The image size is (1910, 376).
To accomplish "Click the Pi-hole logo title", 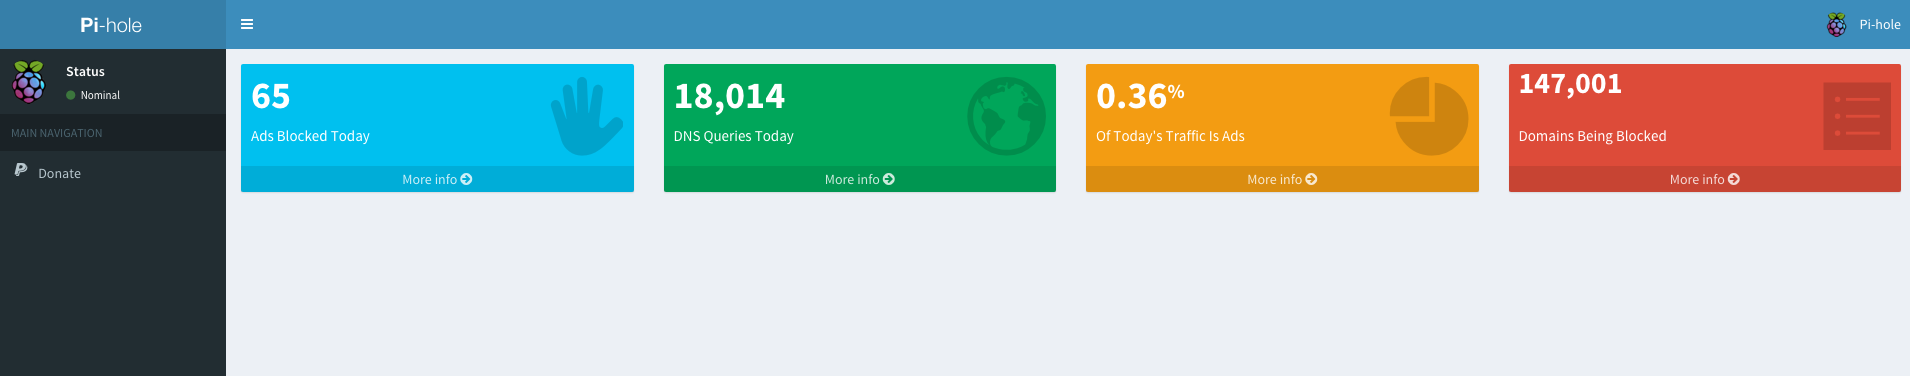I will (x=111, y=25).
